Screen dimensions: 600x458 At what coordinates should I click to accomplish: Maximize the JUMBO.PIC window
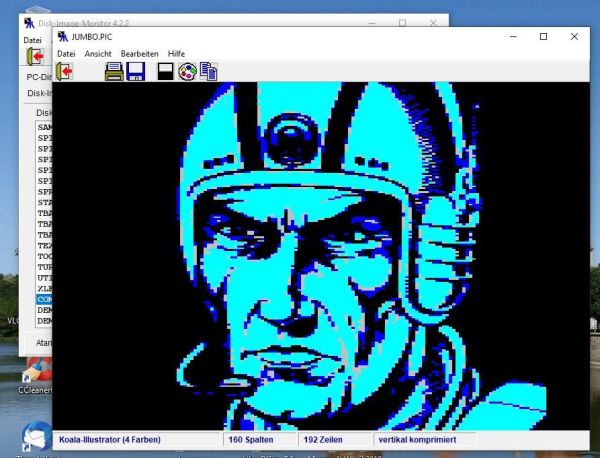(x=543, y=36)
